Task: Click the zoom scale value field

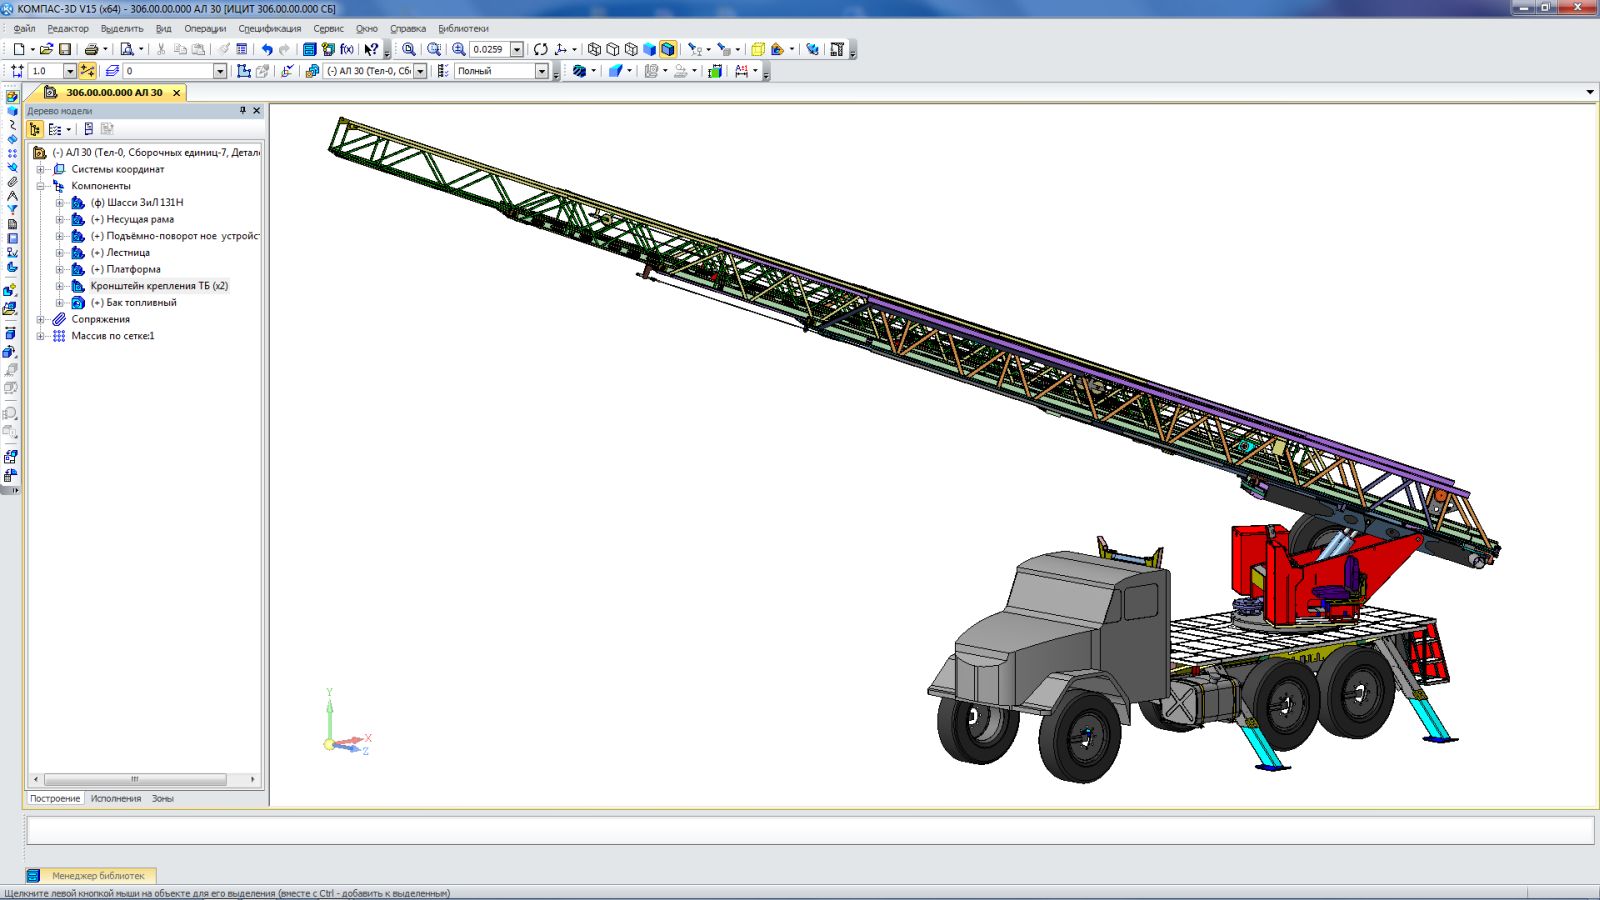Action: [489, 49]
